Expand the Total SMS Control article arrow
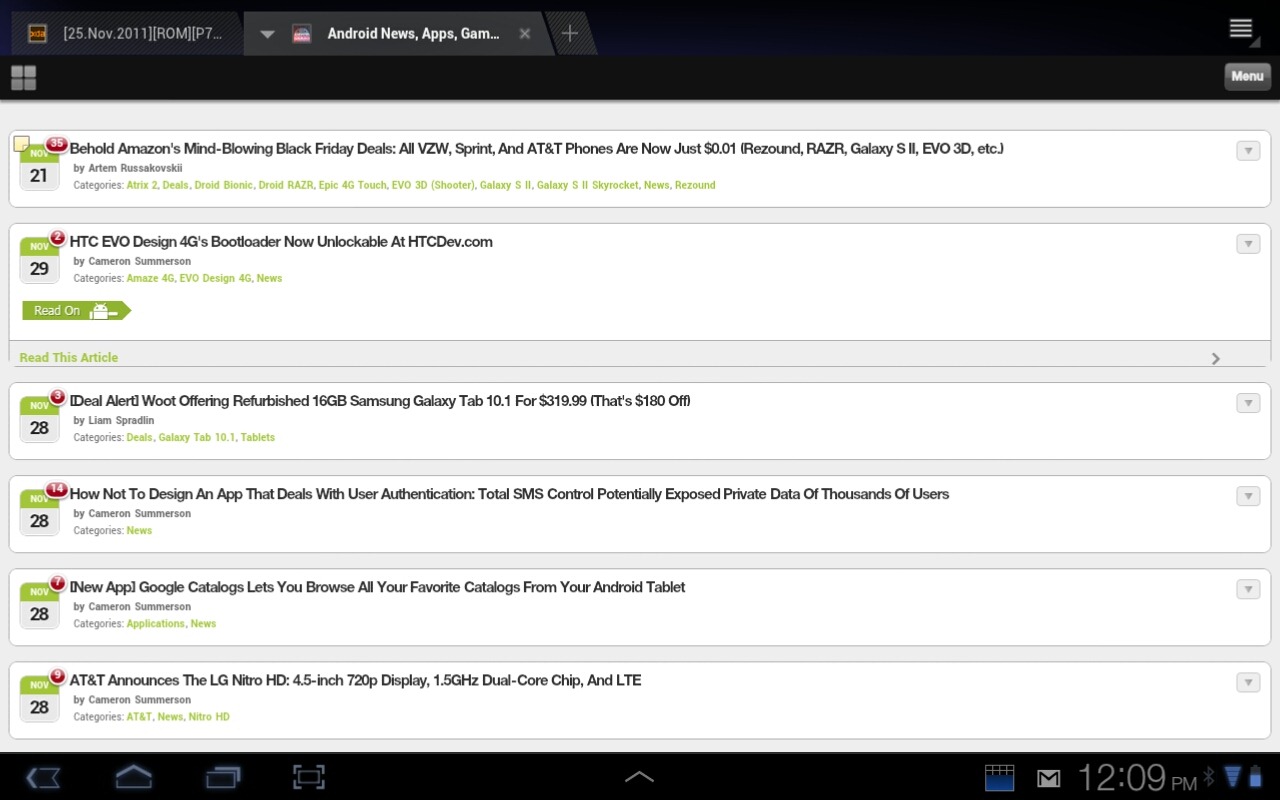 pos(1248,496)
